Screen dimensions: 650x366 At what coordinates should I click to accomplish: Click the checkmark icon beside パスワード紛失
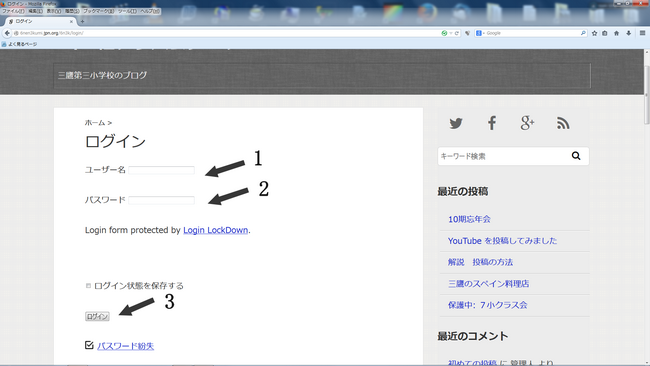coord(89,345)
